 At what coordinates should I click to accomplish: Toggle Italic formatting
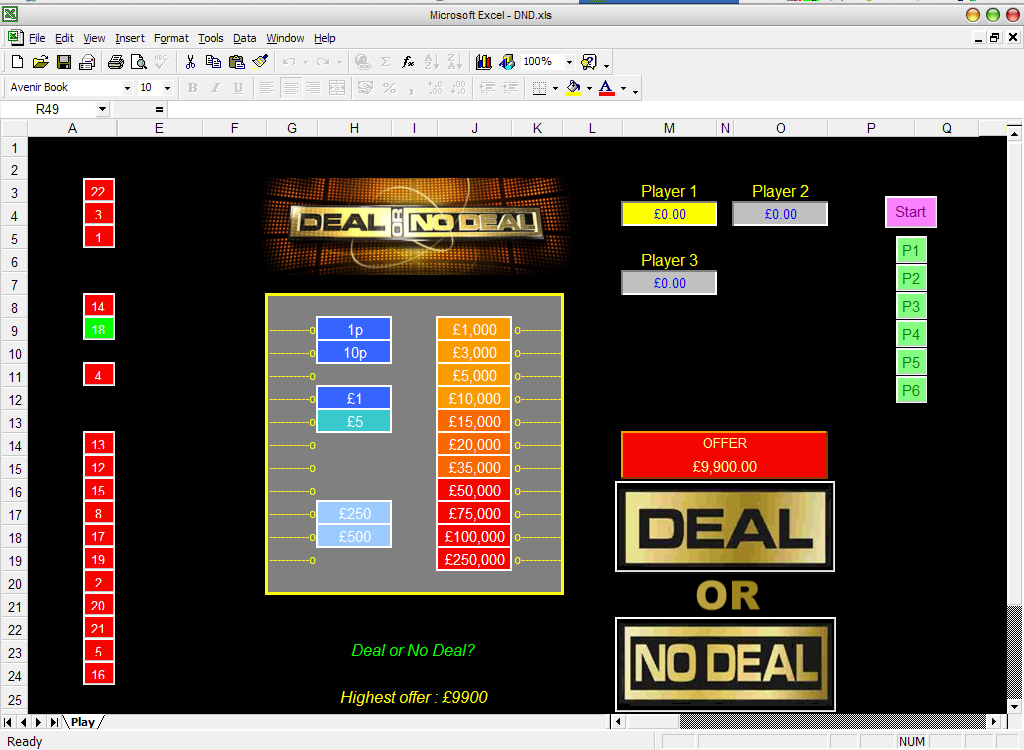[x=215, y=88]
